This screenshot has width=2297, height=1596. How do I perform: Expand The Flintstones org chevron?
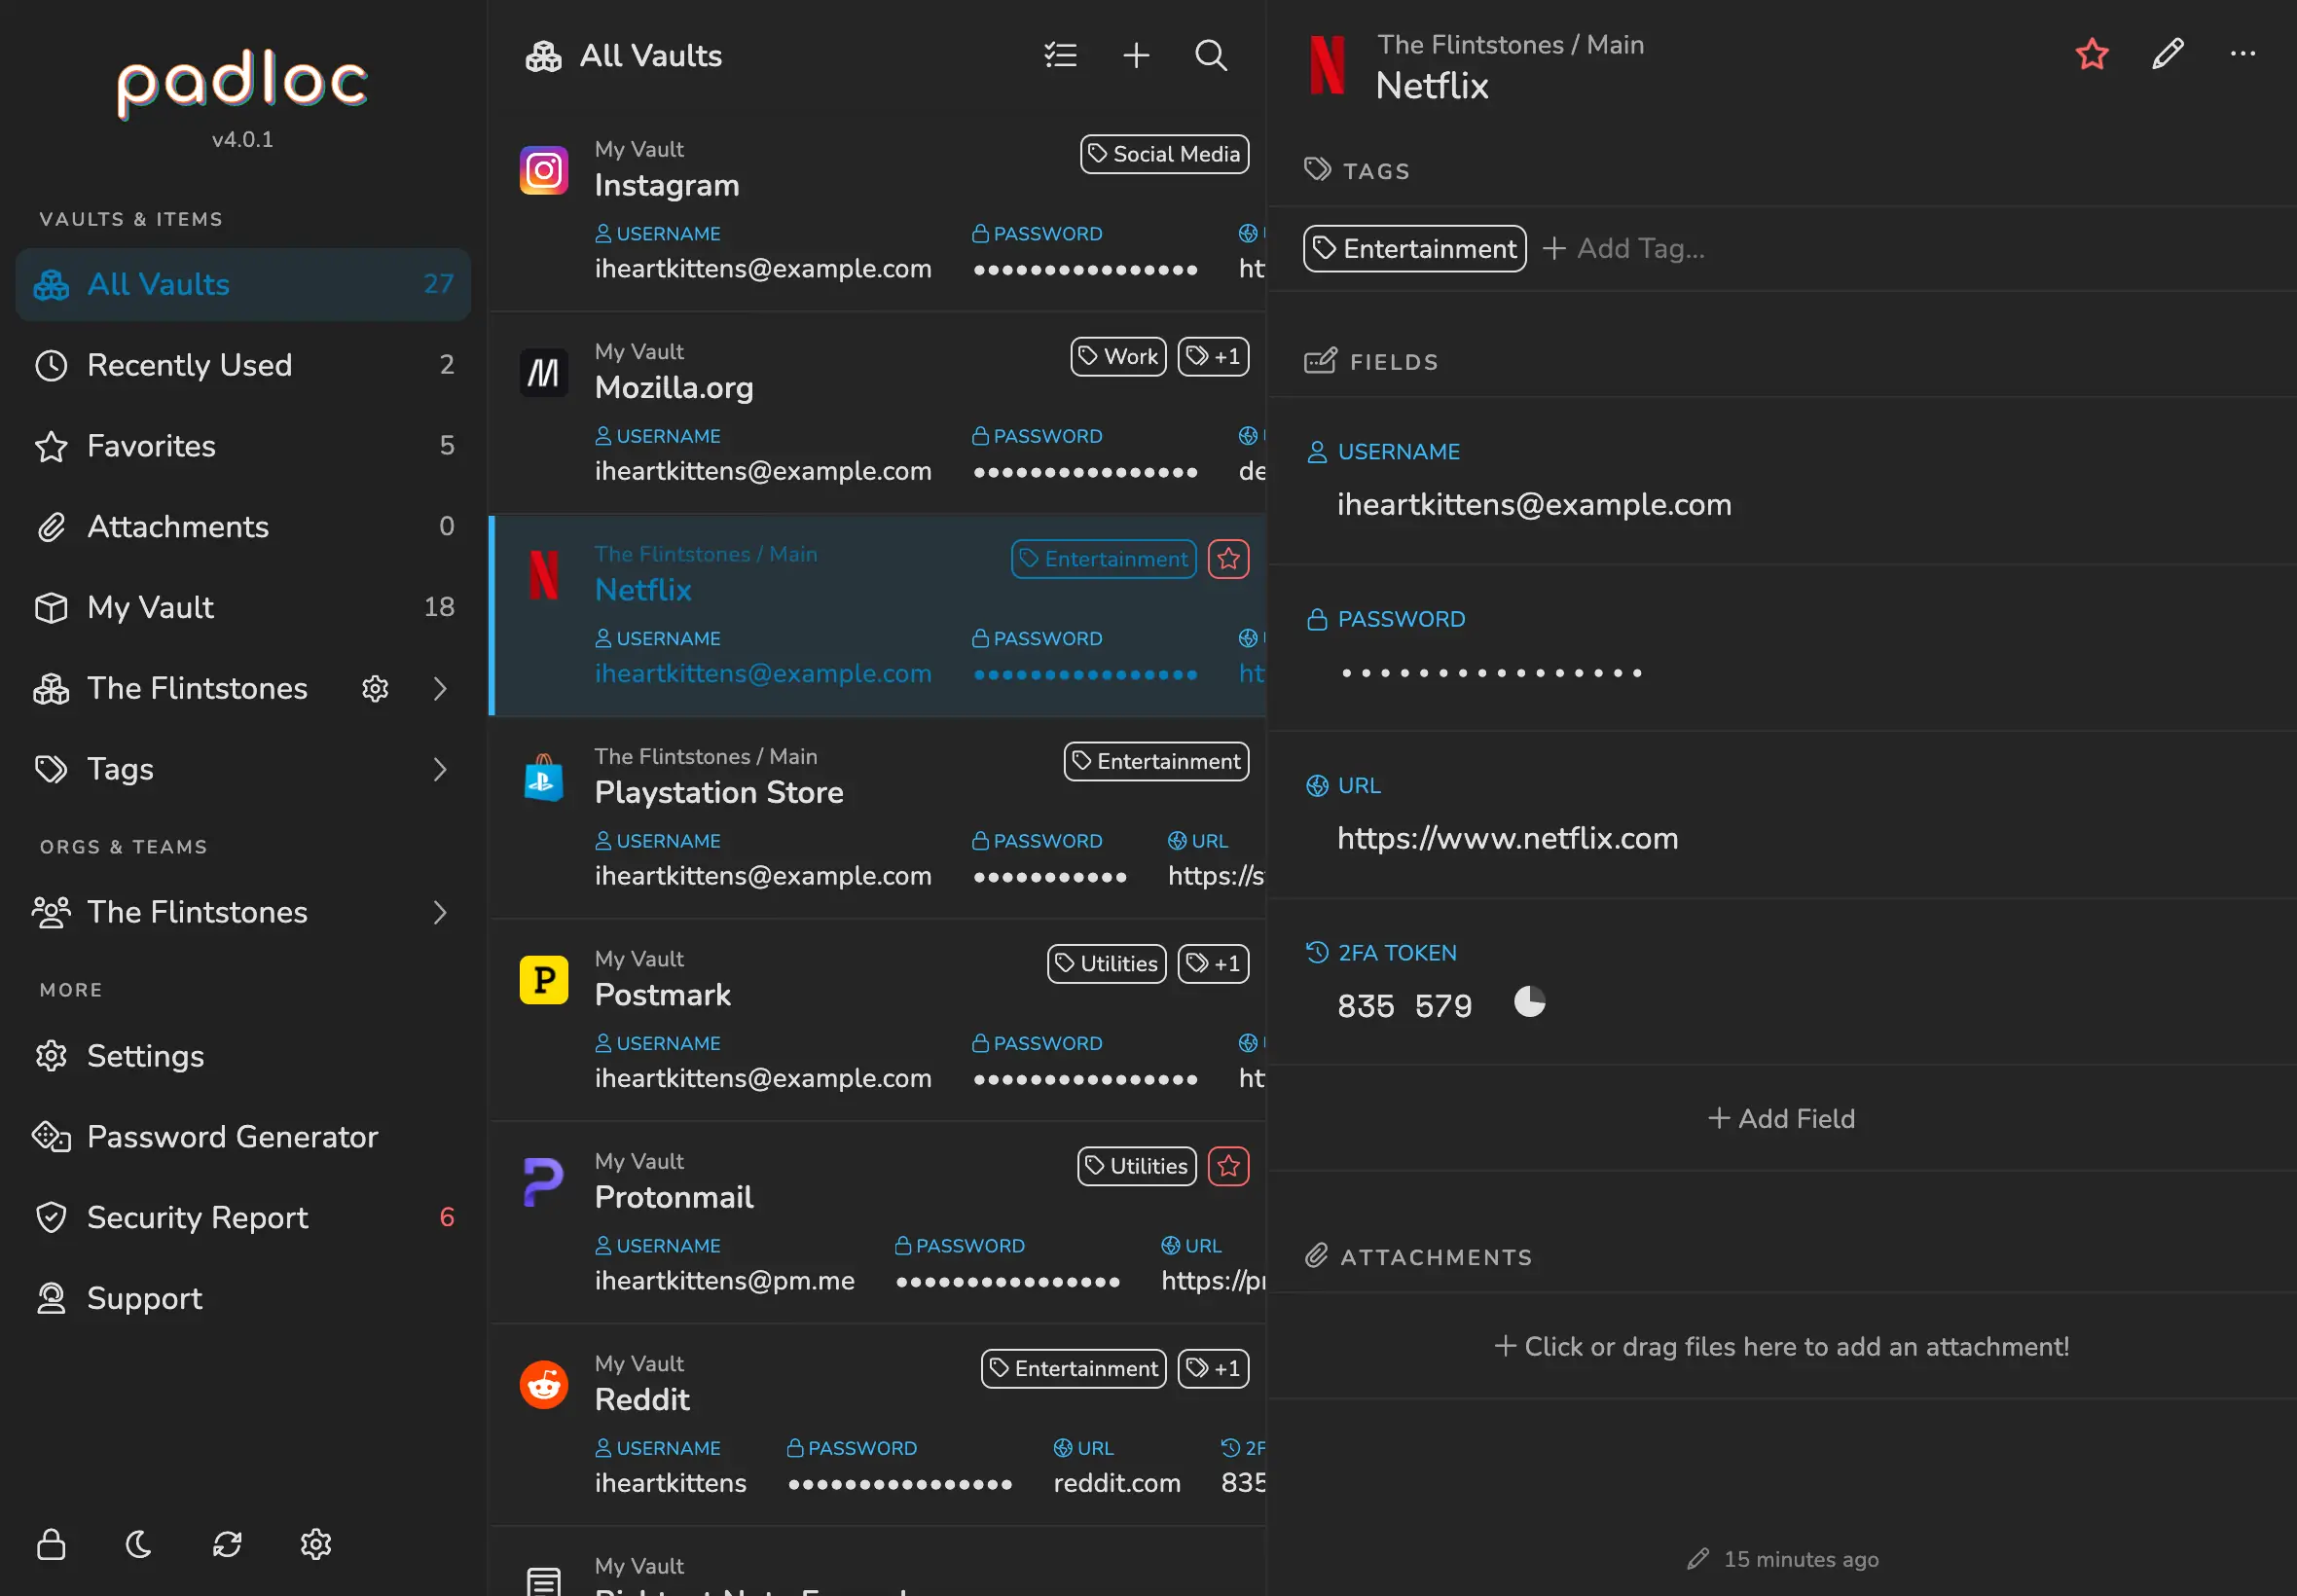tap(440, 912)
